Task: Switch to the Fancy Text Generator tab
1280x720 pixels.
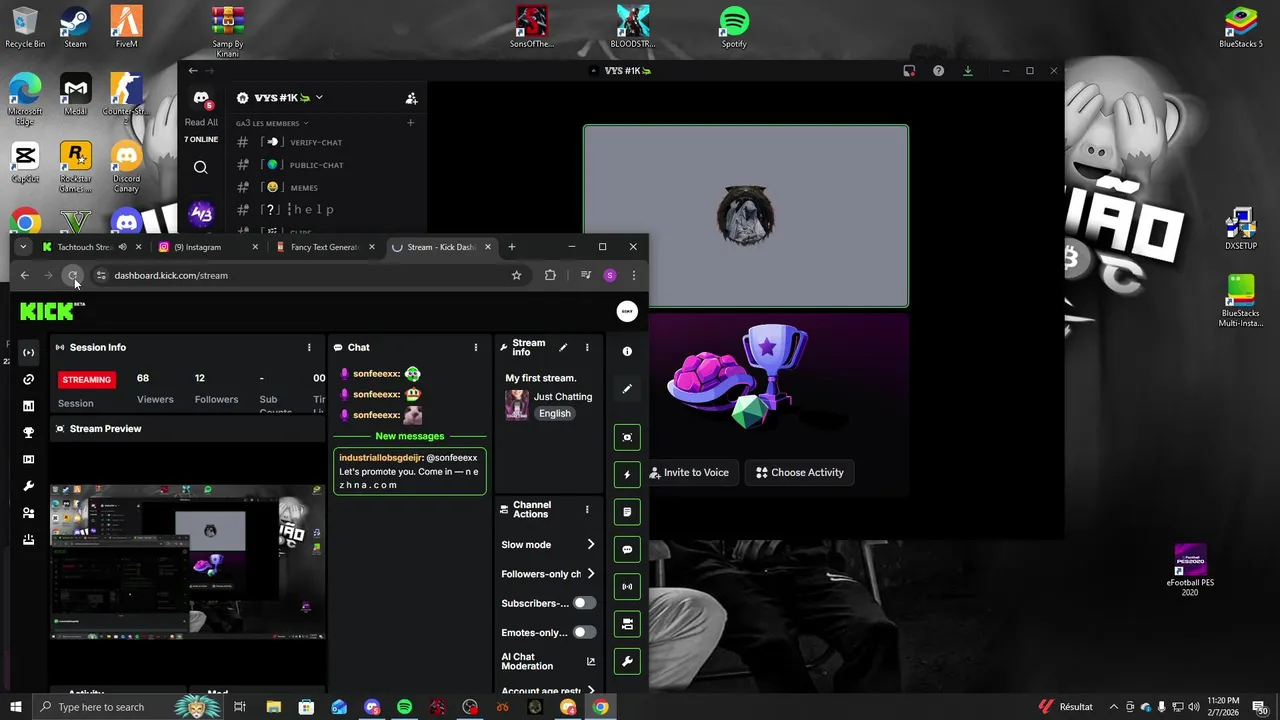Action: click(x=325, y=247)
